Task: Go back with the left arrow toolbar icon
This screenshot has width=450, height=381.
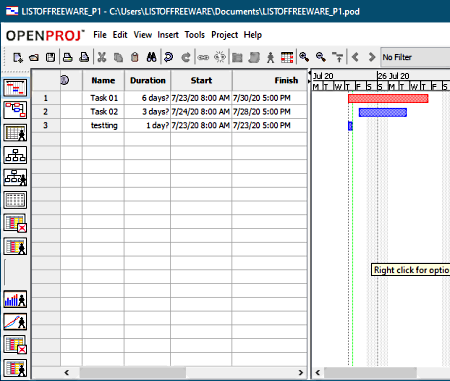Action: click(355, 57)
